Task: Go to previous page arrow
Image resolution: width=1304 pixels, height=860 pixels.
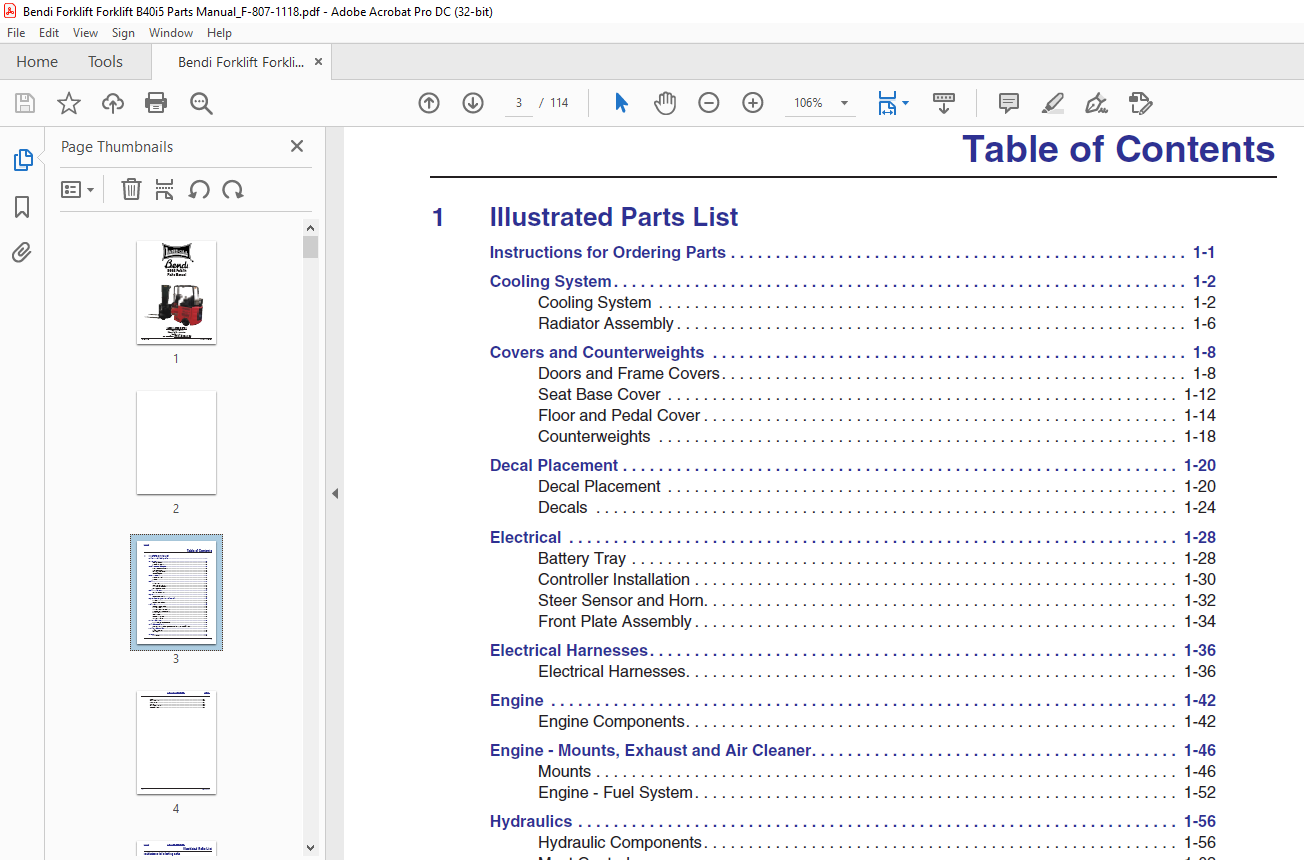Action: (x=429, y=103)
